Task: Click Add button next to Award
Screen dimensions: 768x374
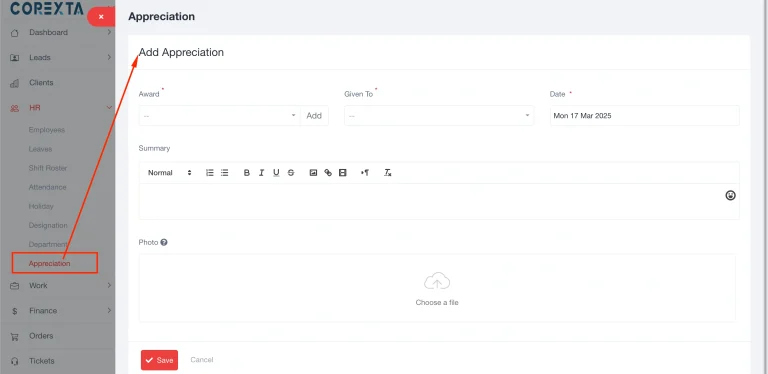Action: tap(314, 116)
